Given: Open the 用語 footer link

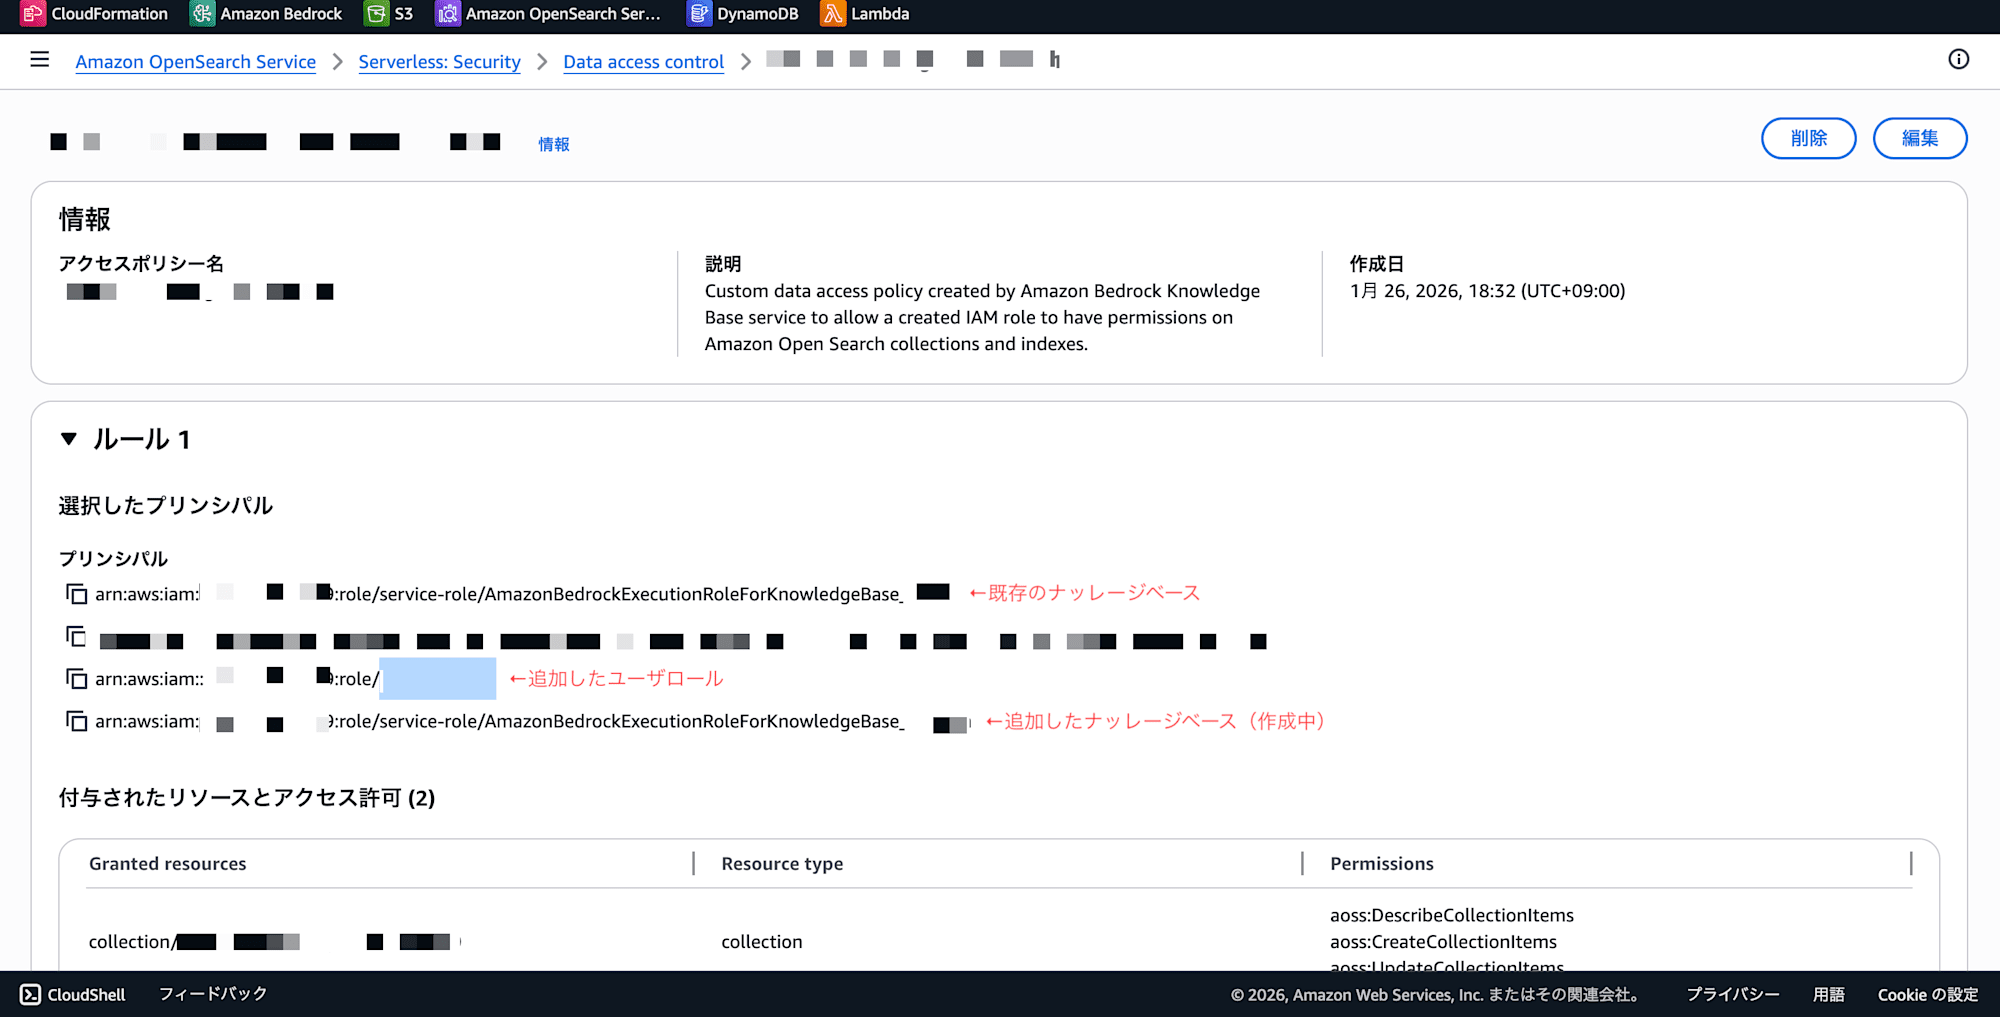Looking at the screenshot, I should (1829, 995).
